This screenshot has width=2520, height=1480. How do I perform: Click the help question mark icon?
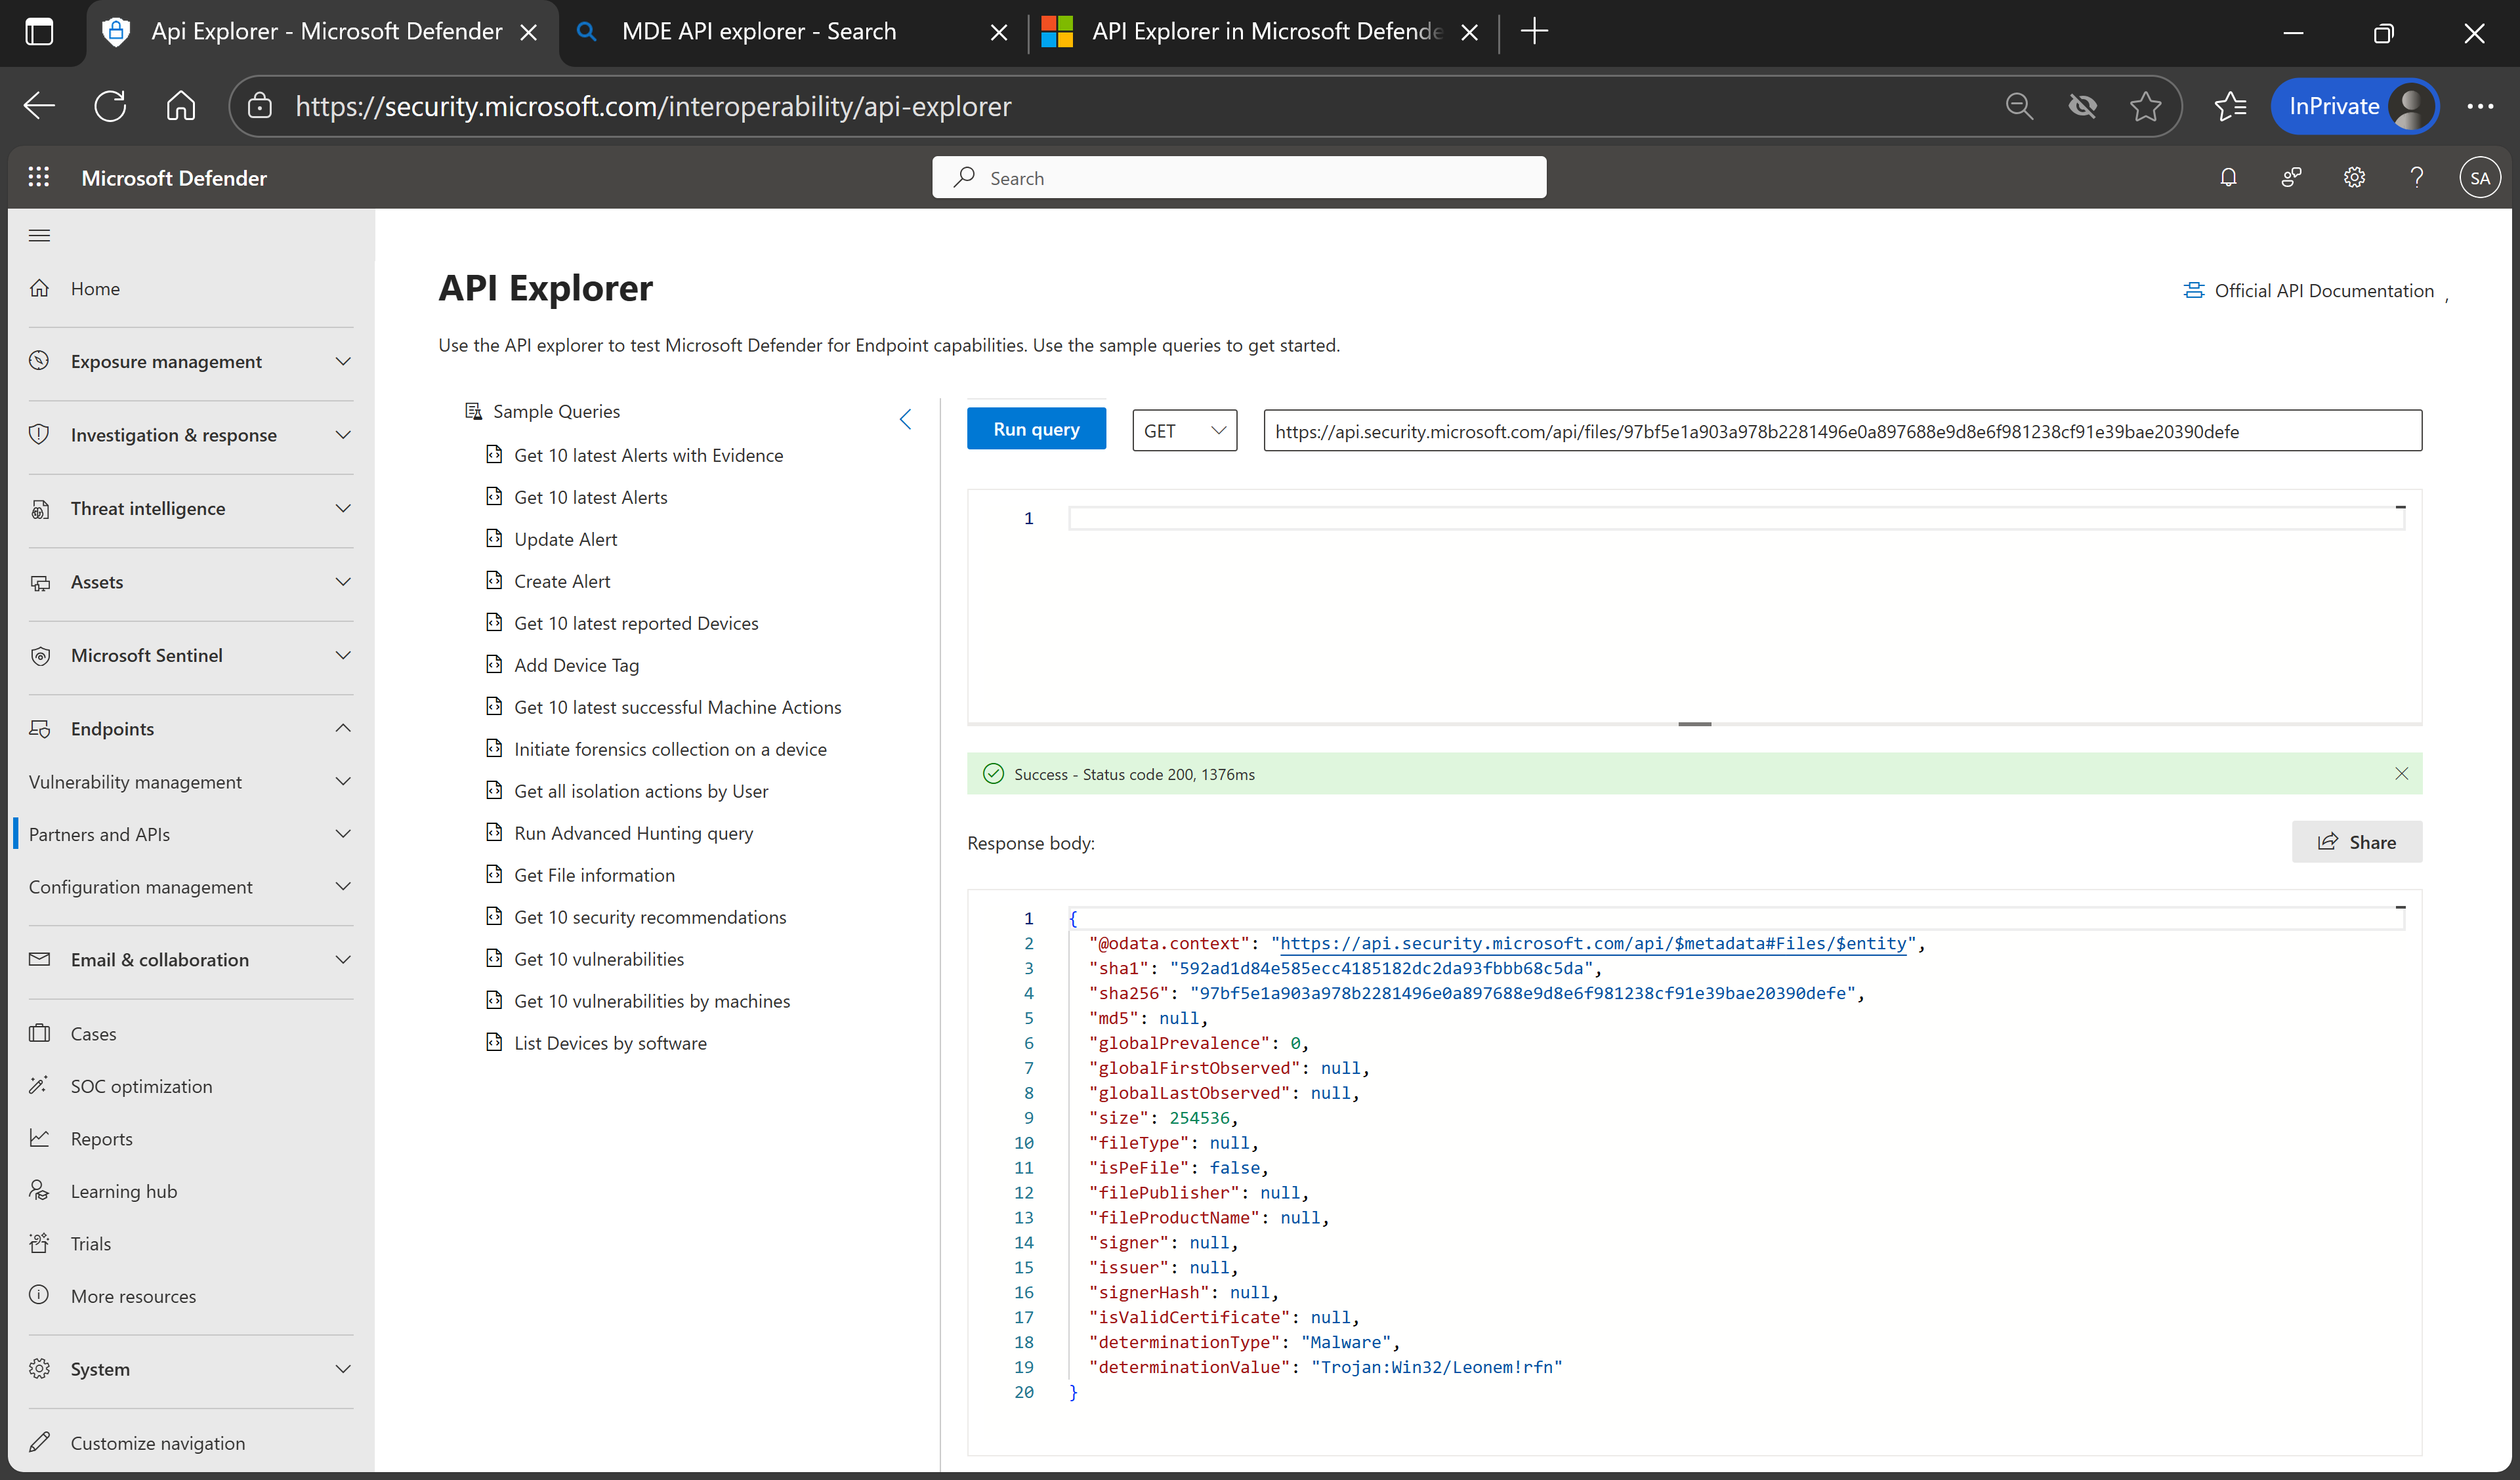tap(2416, 177)
